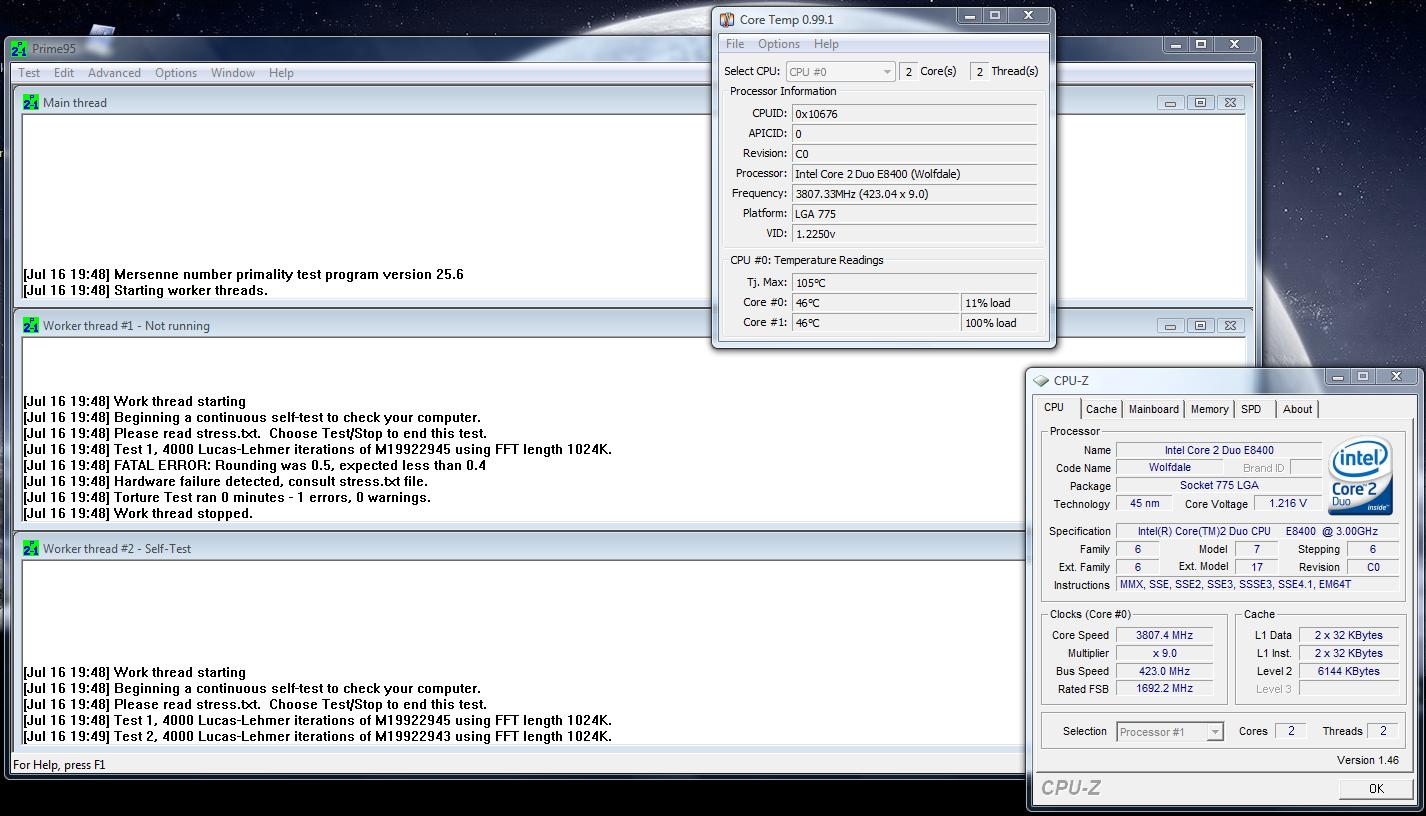
Task: Open the Window menu in Prime95
Action: tap(232, 73)
